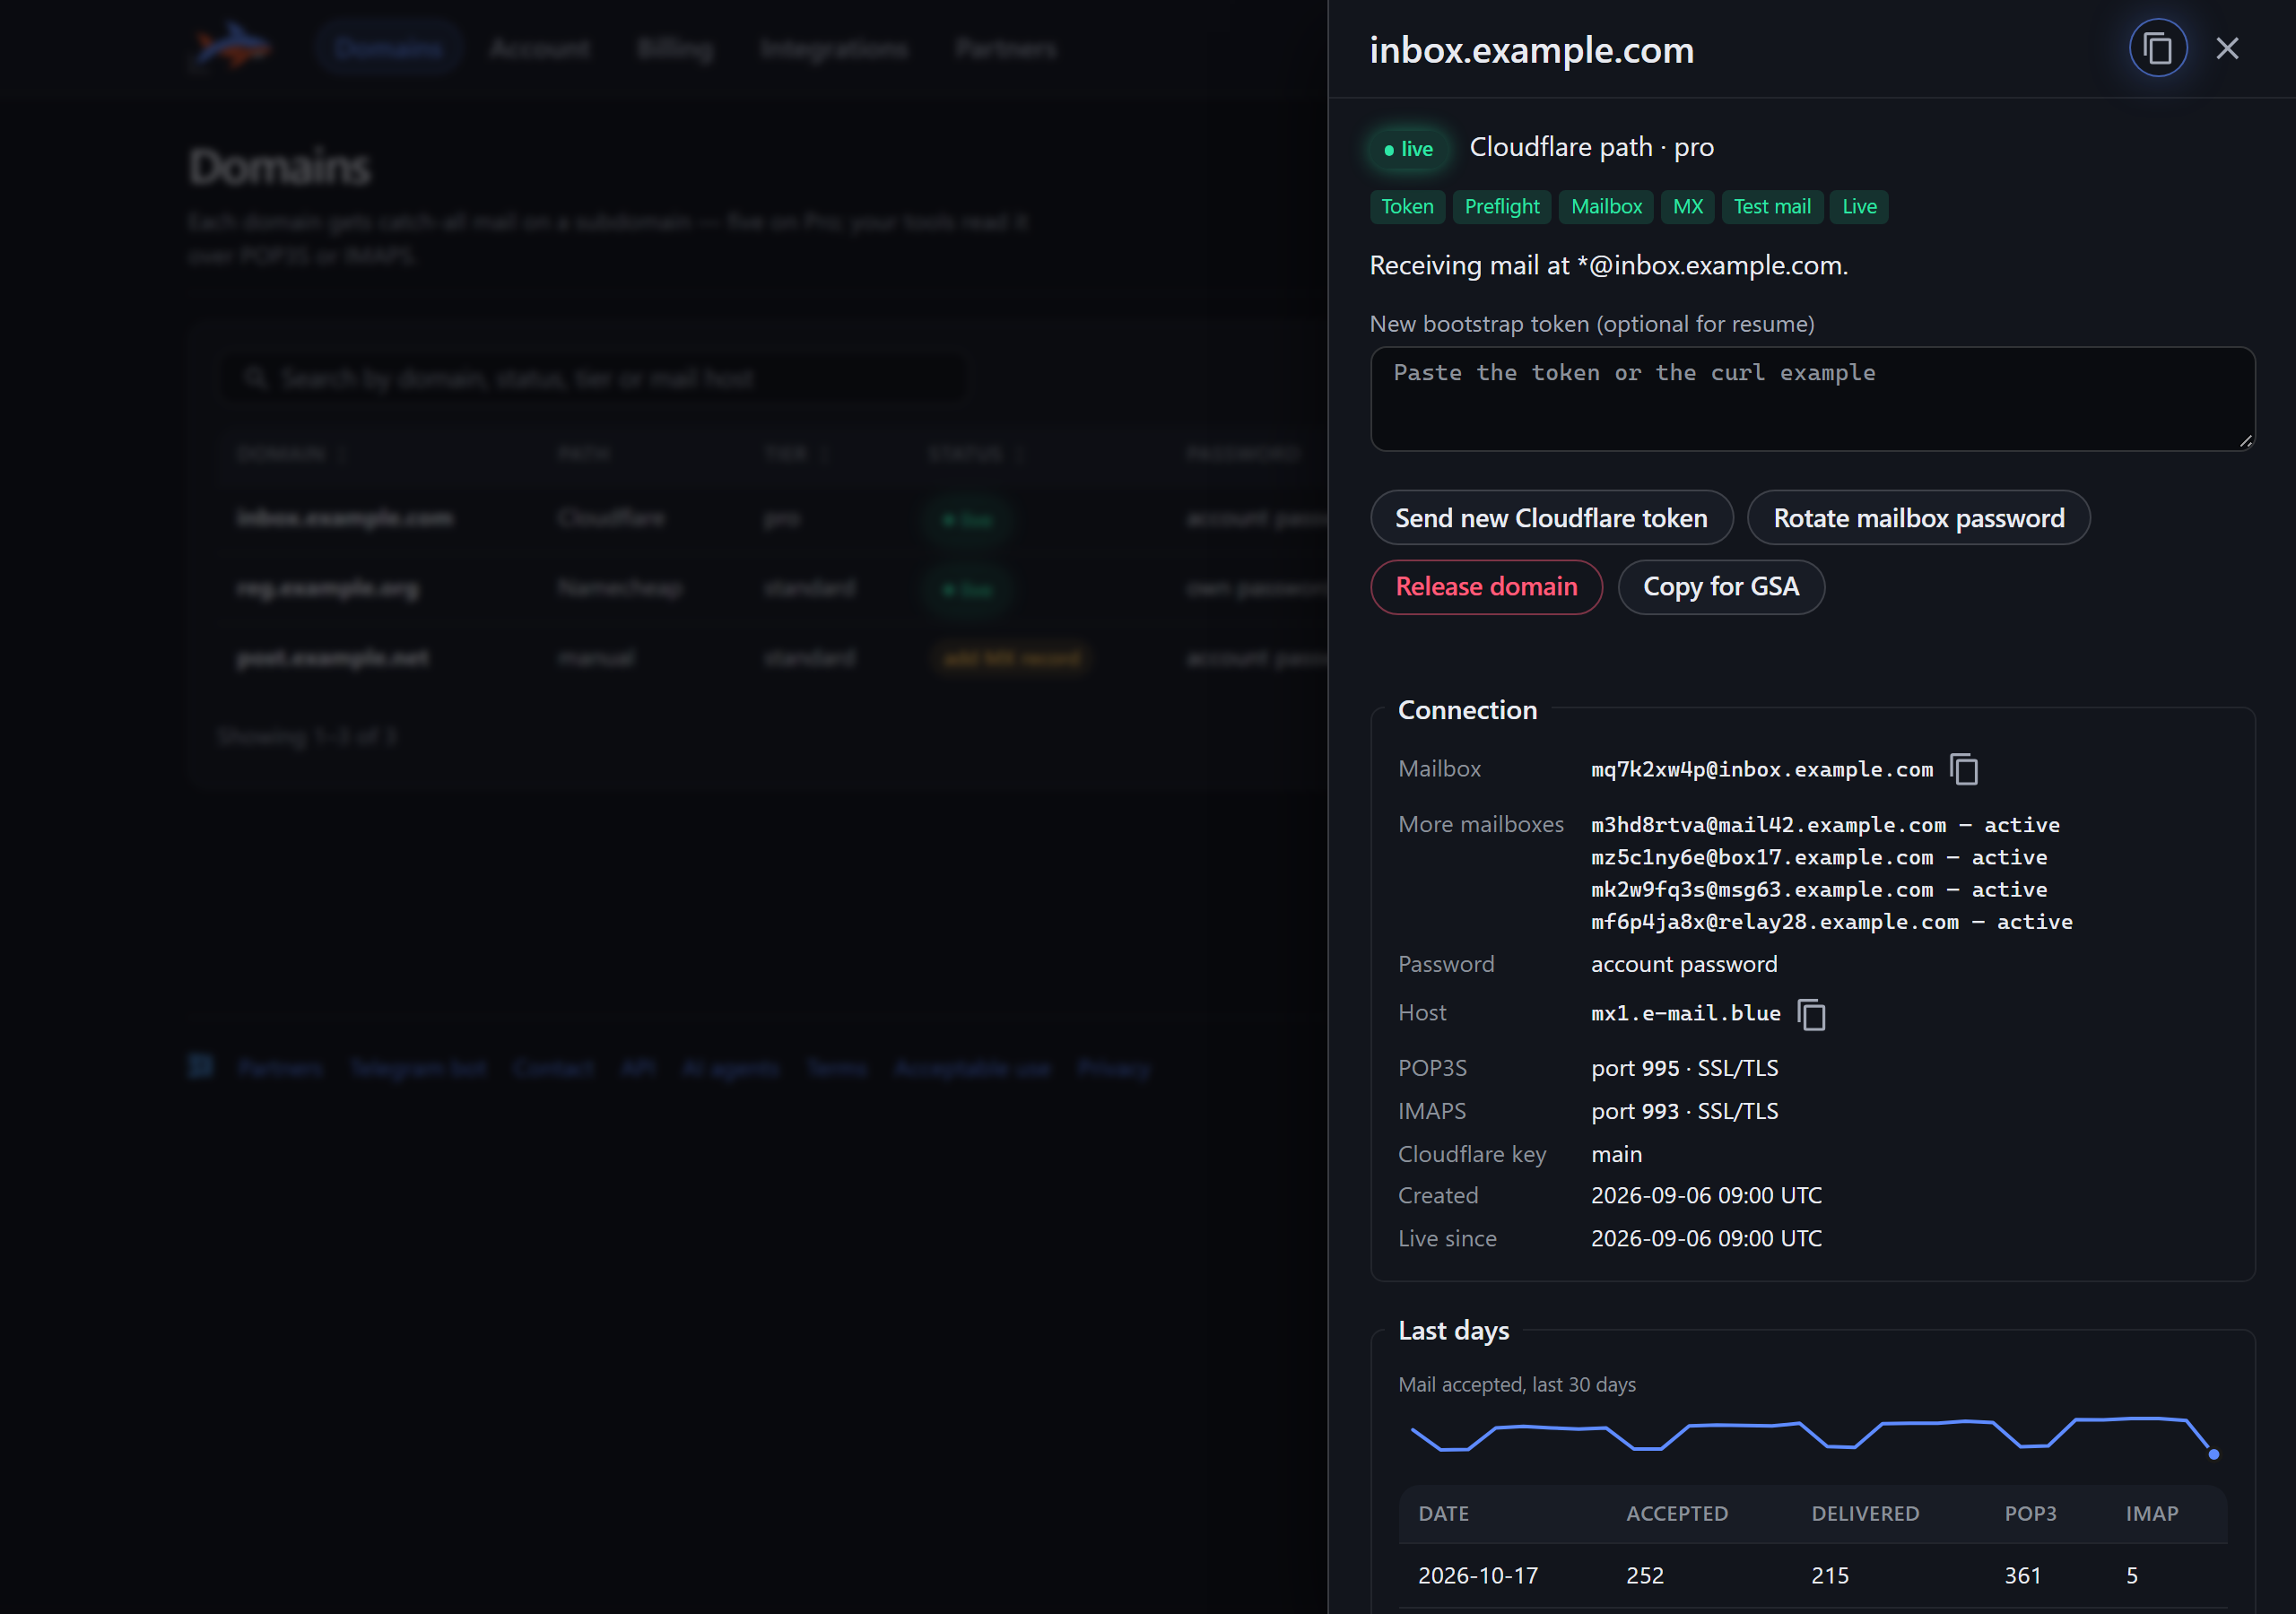Image resolution: width=2296 pixels, height=1614 pixels.
Task: Click the last point on mail sparkline
Action: pos(2213,1454)
